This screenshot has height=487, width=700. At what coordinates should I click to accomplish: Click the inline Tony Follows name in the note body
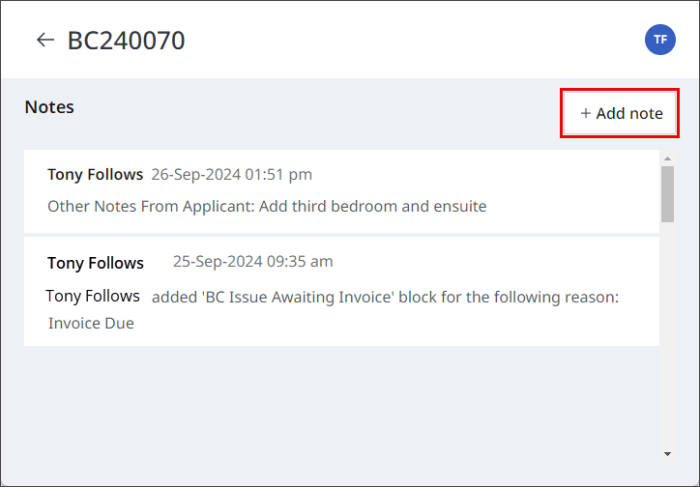93,296
